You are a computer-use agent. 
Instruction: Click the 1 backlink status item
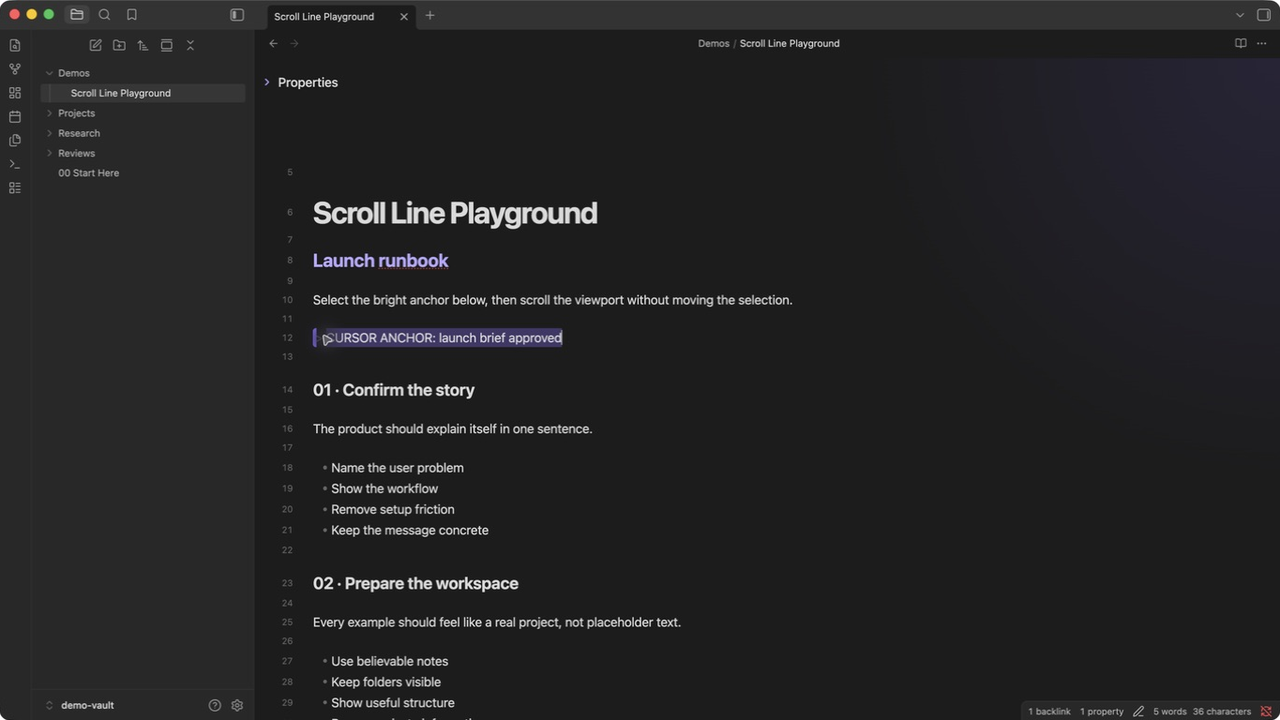click(1049, 711)
